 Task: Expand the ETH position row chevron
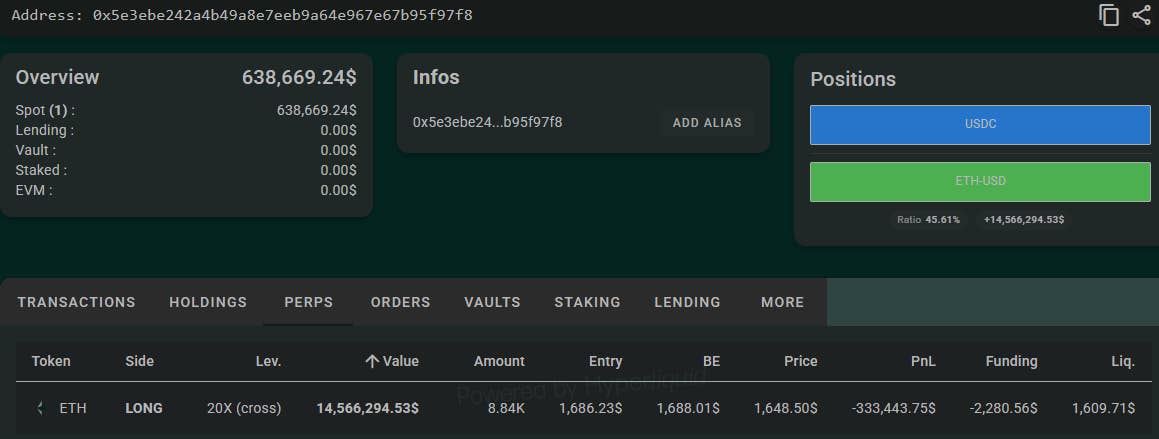click(40, 408)
